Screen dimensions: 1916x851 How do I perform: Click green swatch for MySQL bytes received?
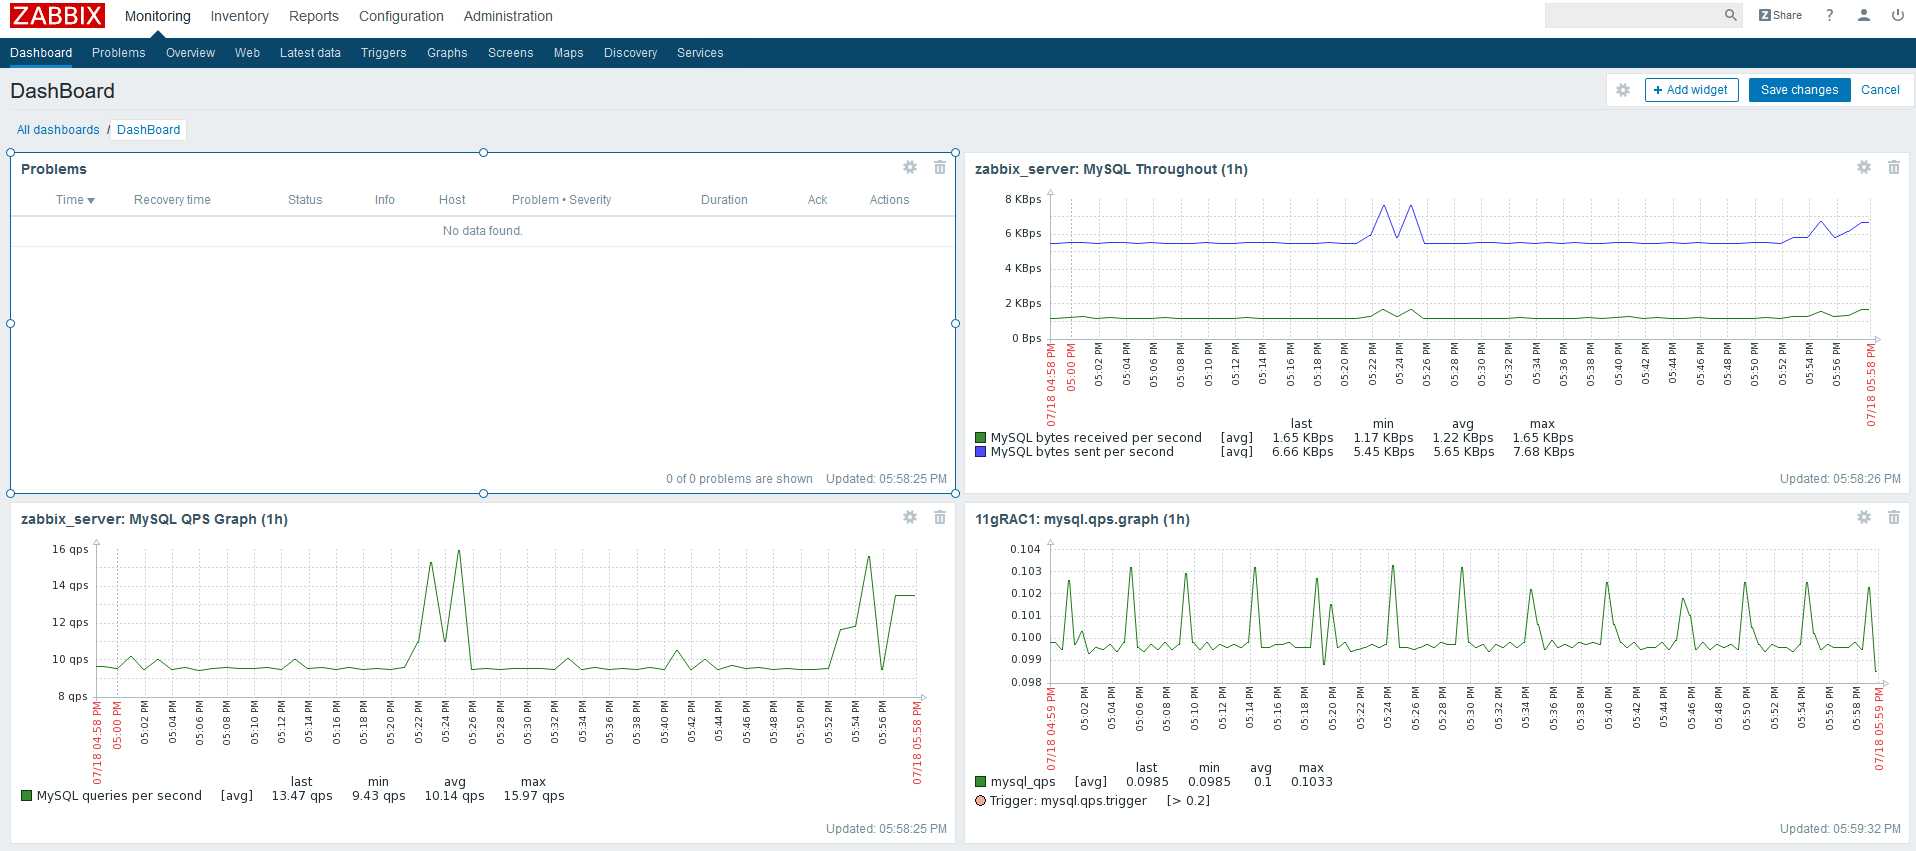pyautogui.click(x=981, y=438)
